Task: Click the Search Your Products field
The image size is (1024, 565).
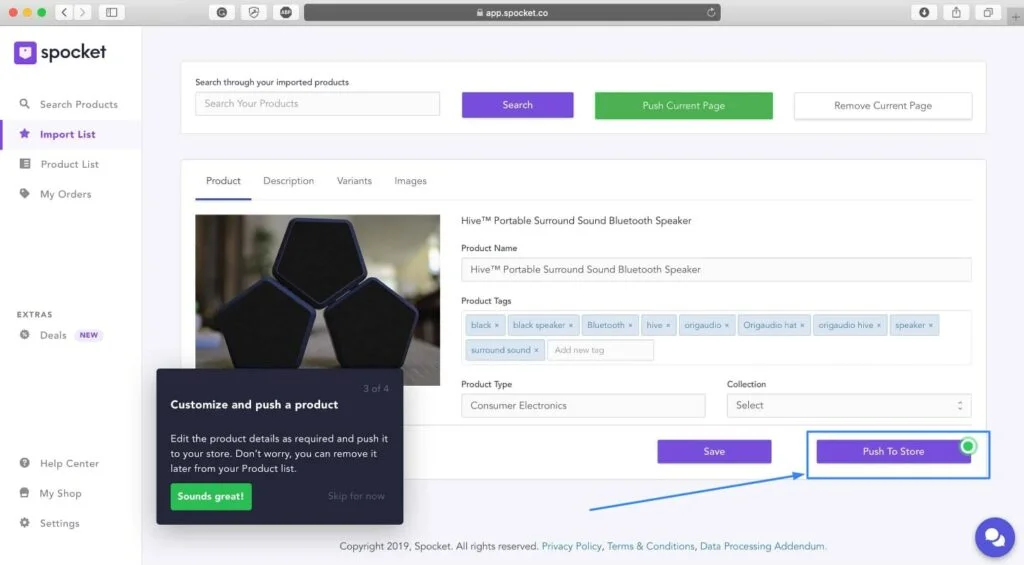Action: coord(317,104)
